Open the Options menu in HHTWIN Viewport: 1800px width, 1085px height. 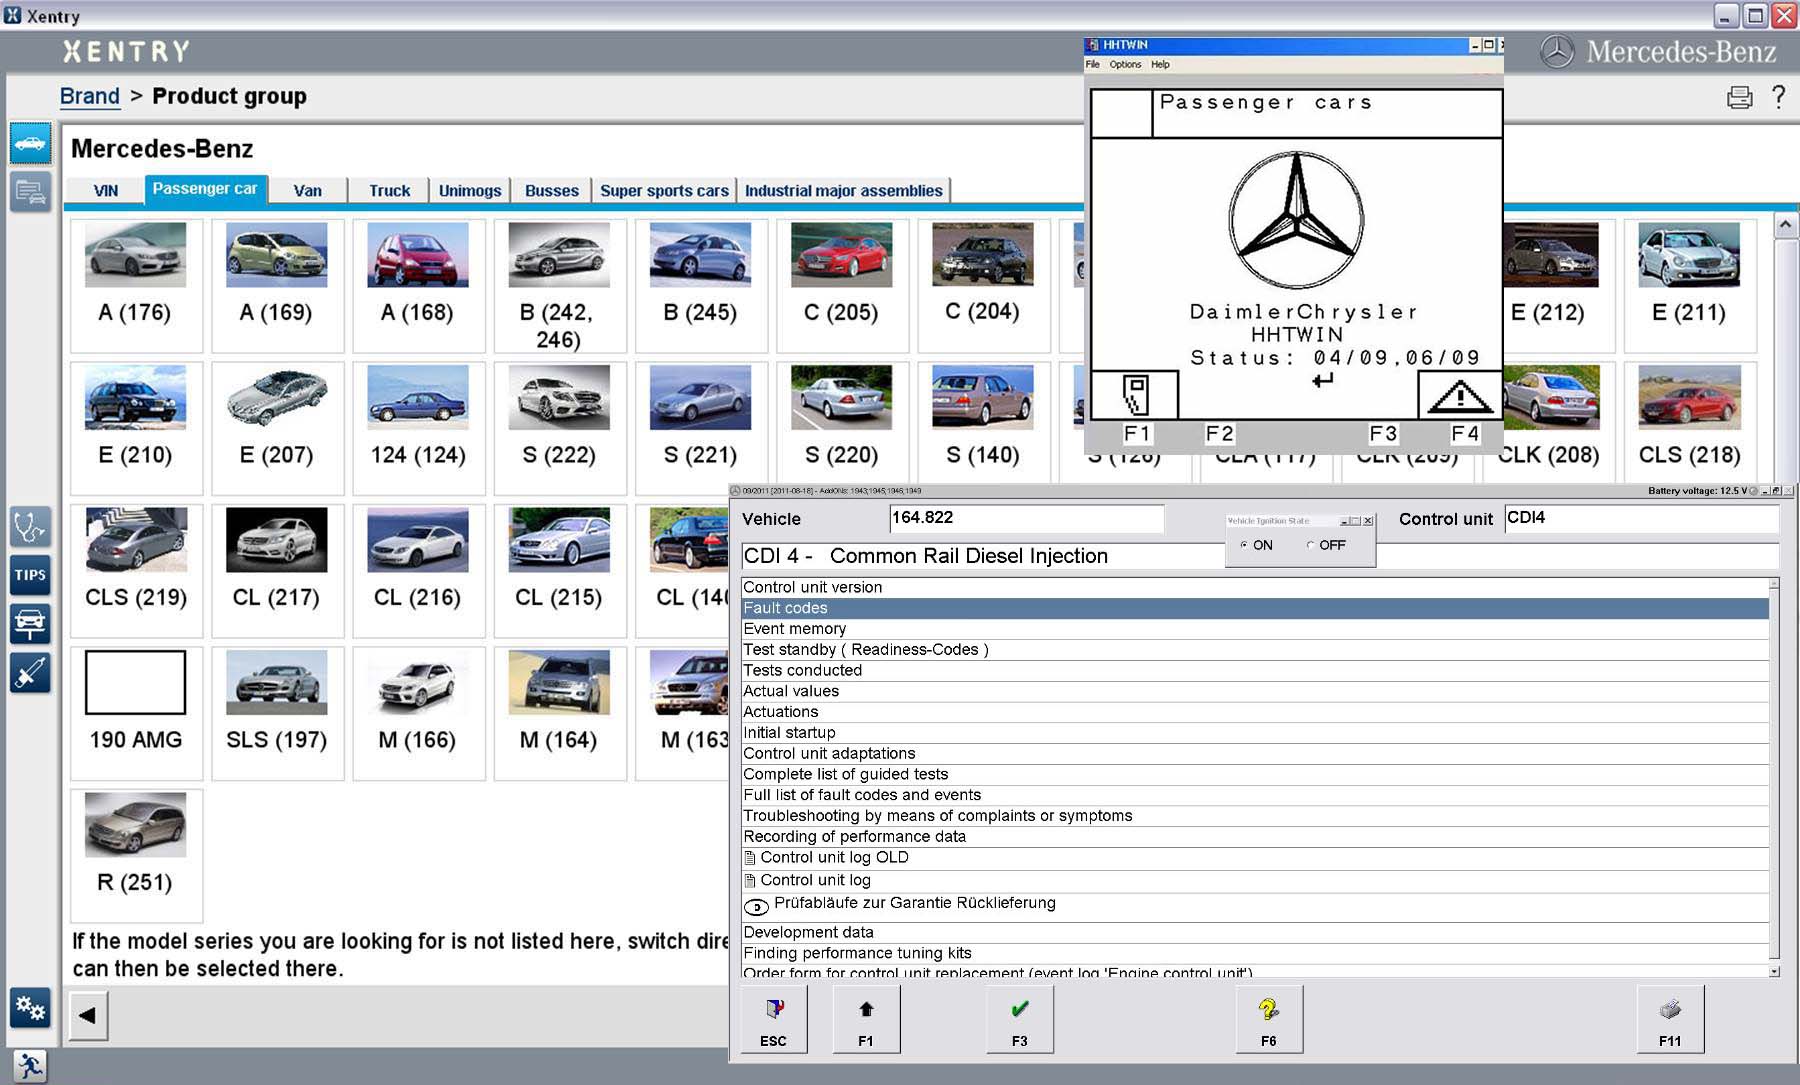pyautogui.click(x=1124, y=64)
